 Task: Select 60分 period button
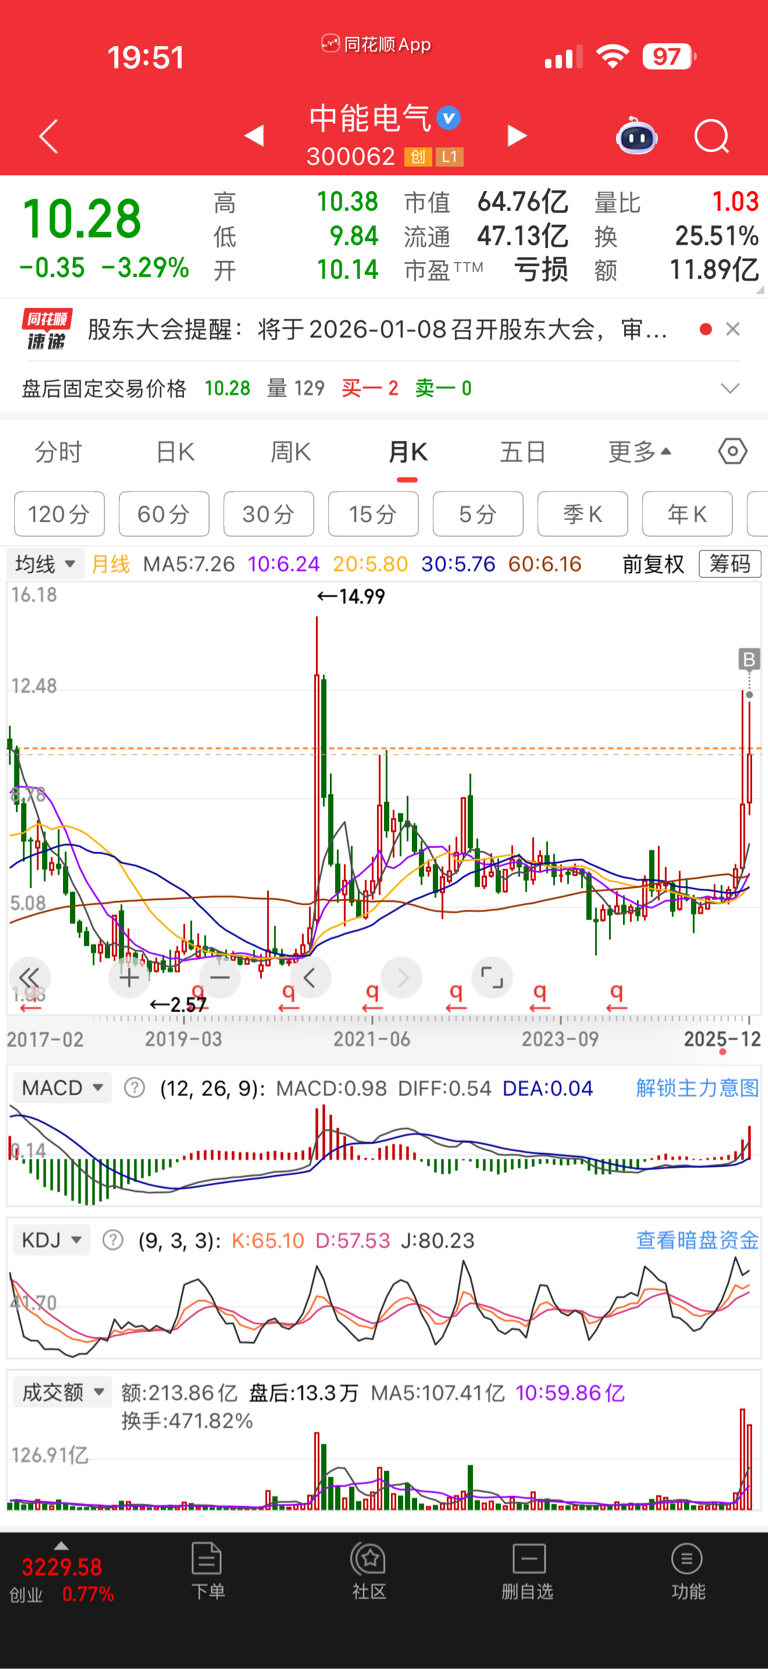click(x=164, y=514)
